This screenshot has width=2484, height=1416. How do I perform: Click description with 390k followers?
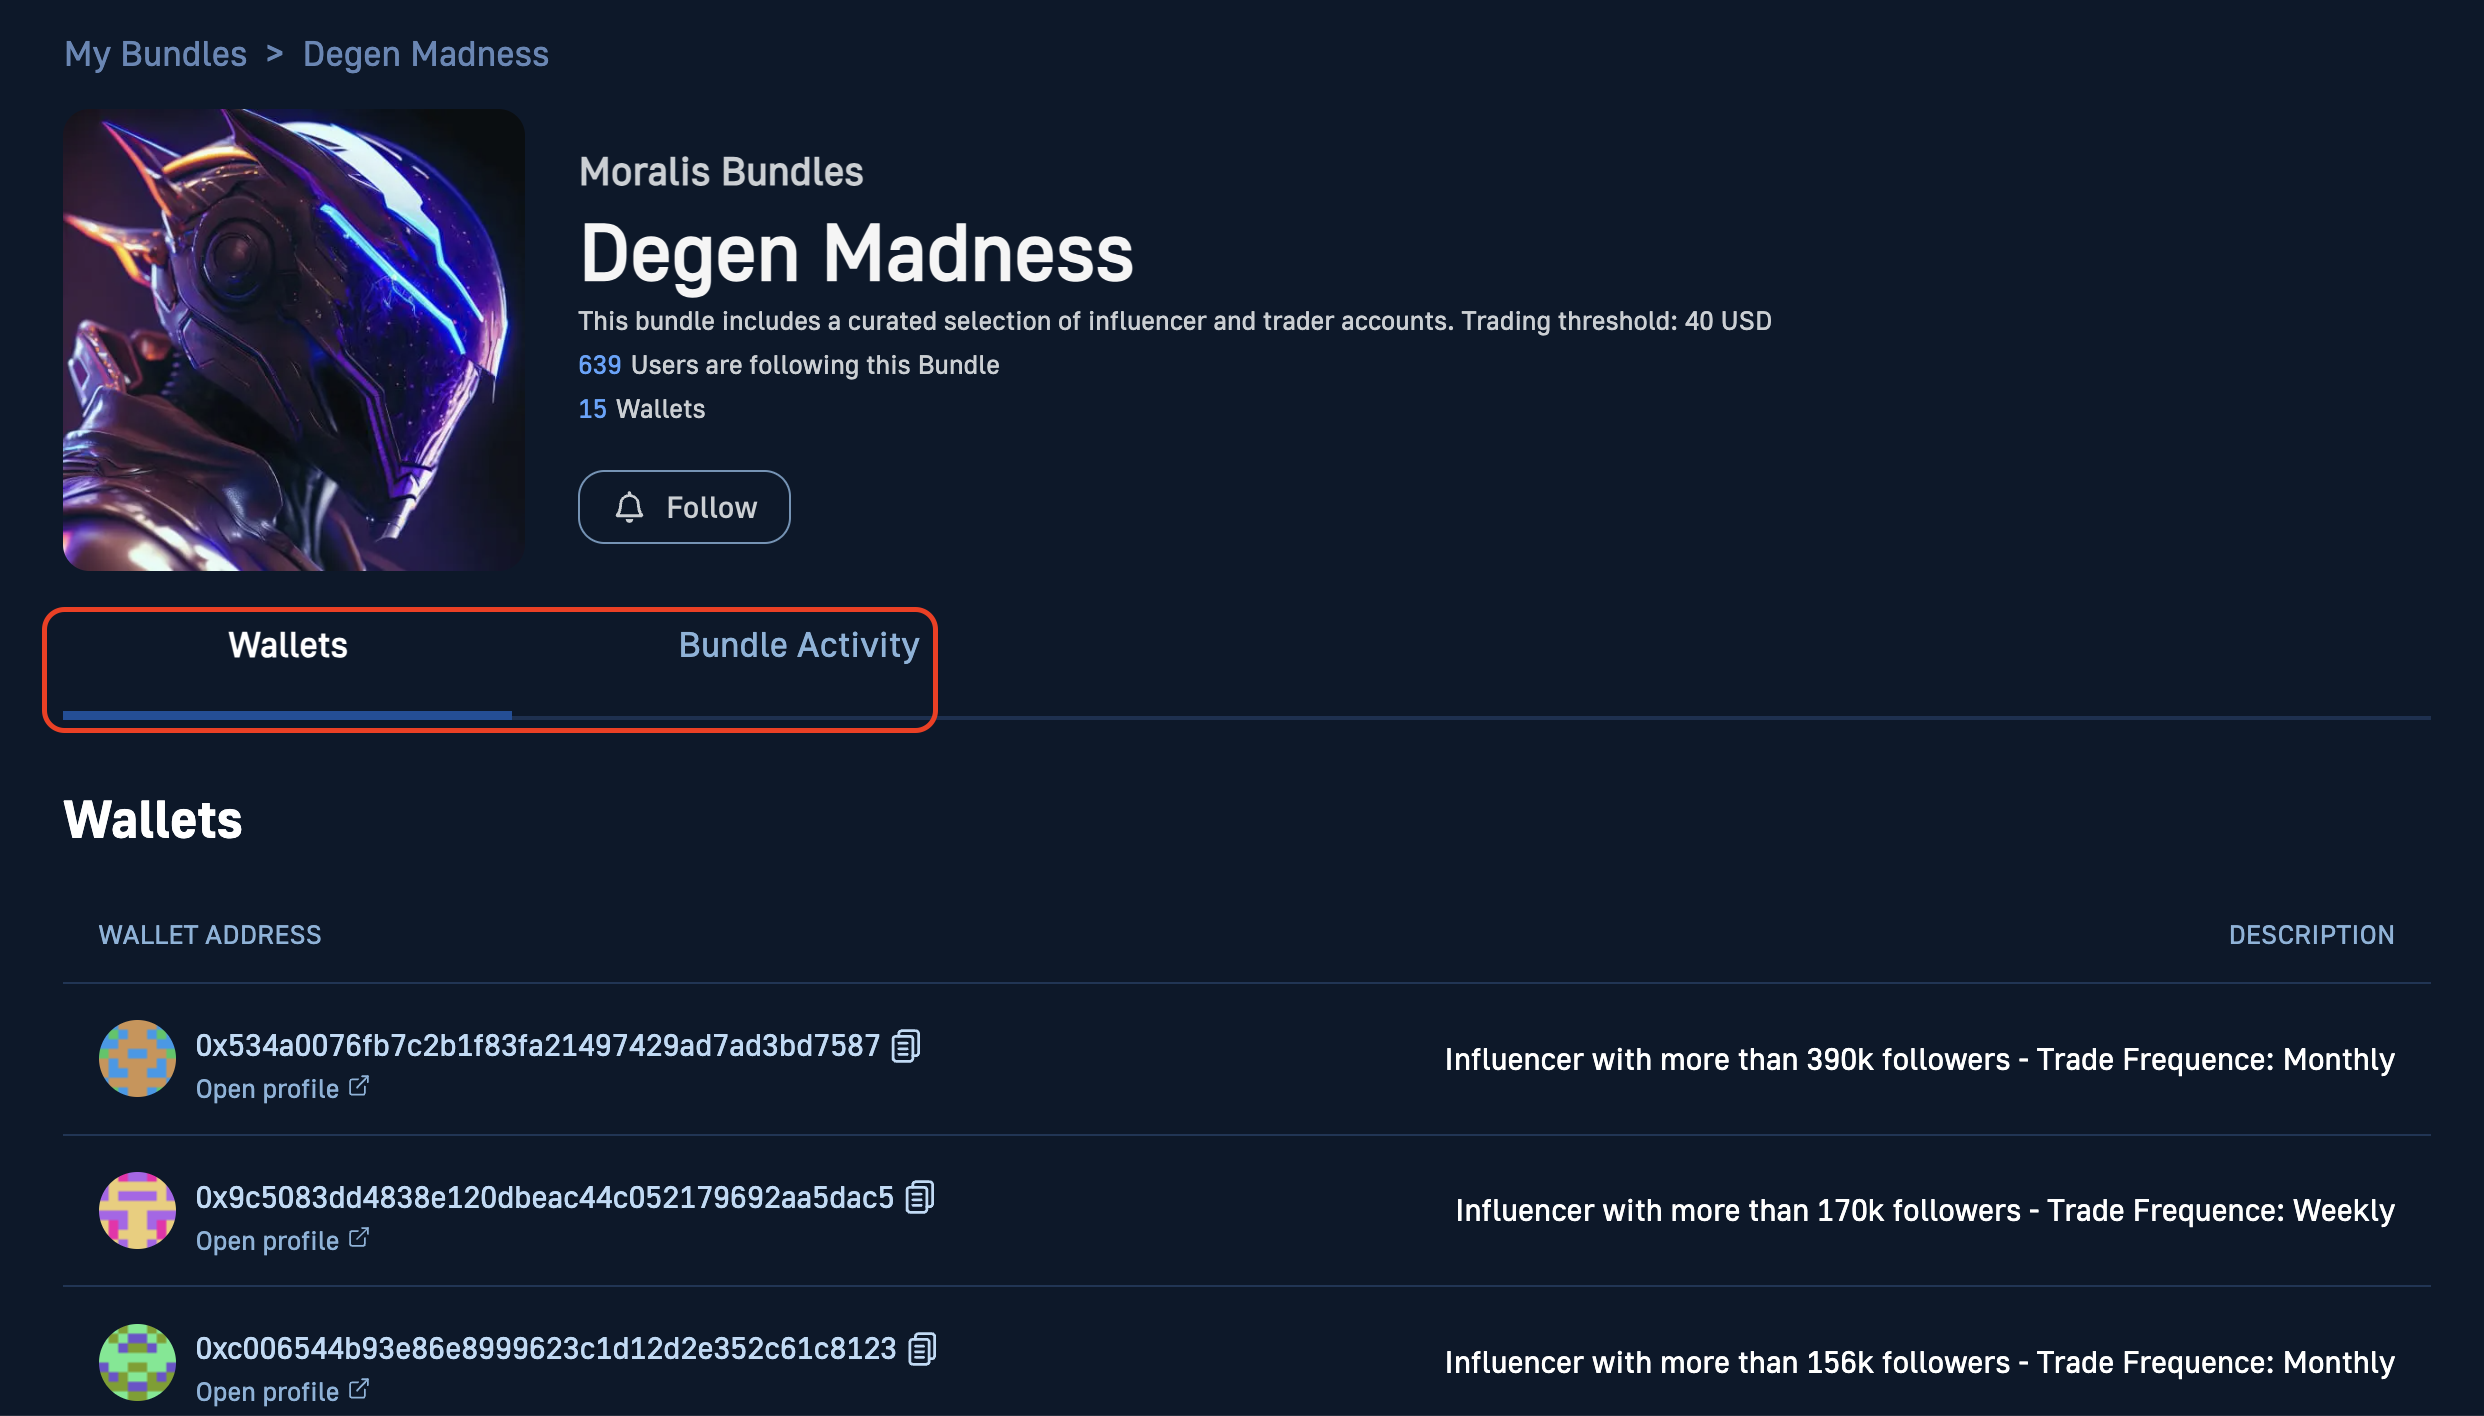point(1919,1060)
